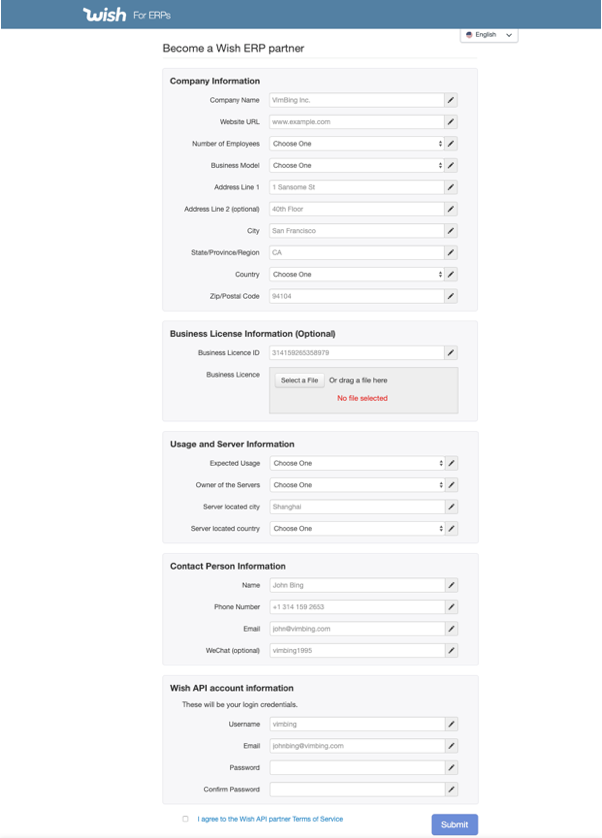Open the English language selector

489,35
